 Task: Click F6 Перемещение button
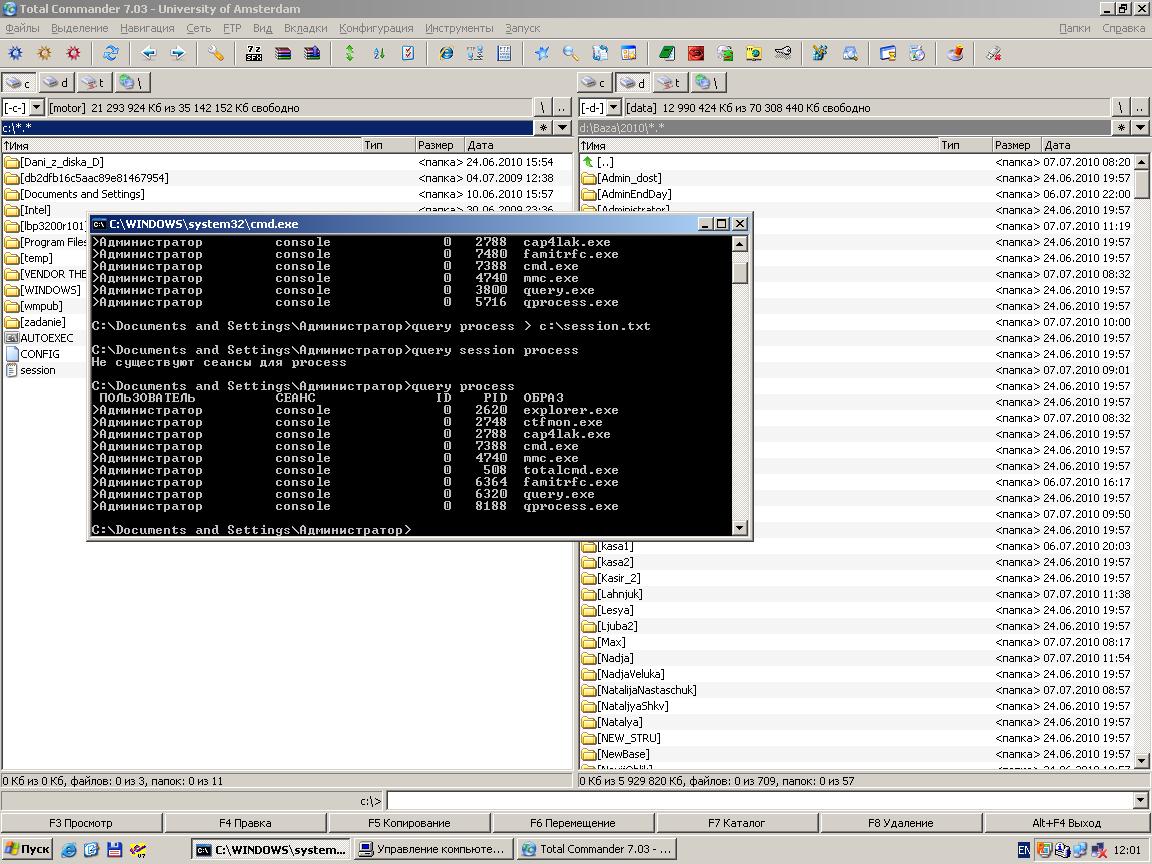573,823
